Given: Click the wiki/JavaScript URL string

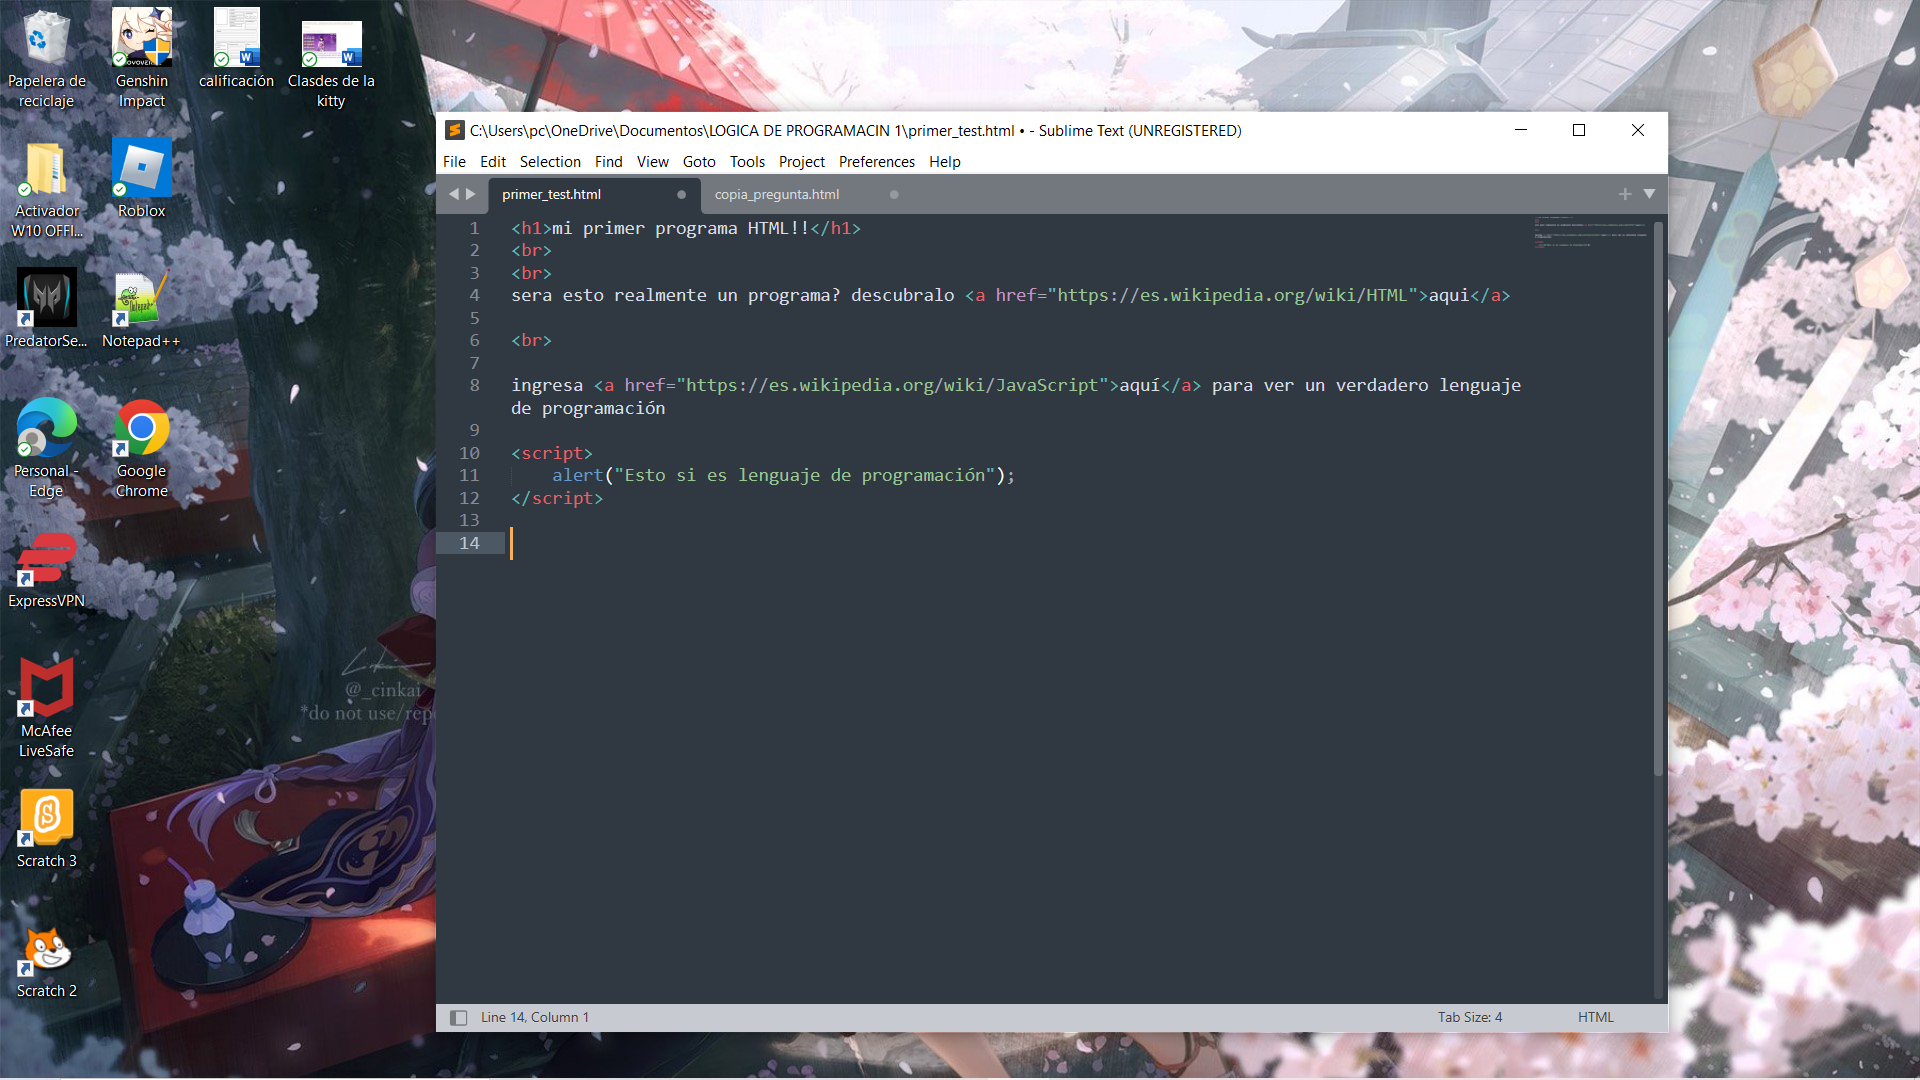Looking at the screenshot, I should click(892, 385).
